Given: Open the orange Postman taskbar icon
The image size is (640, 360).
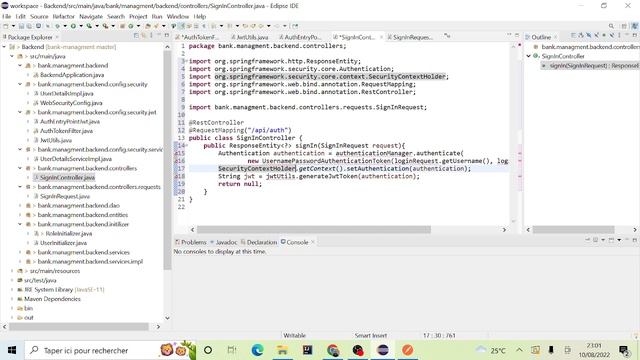Looking at the screenshot, I should click(407, 350).
